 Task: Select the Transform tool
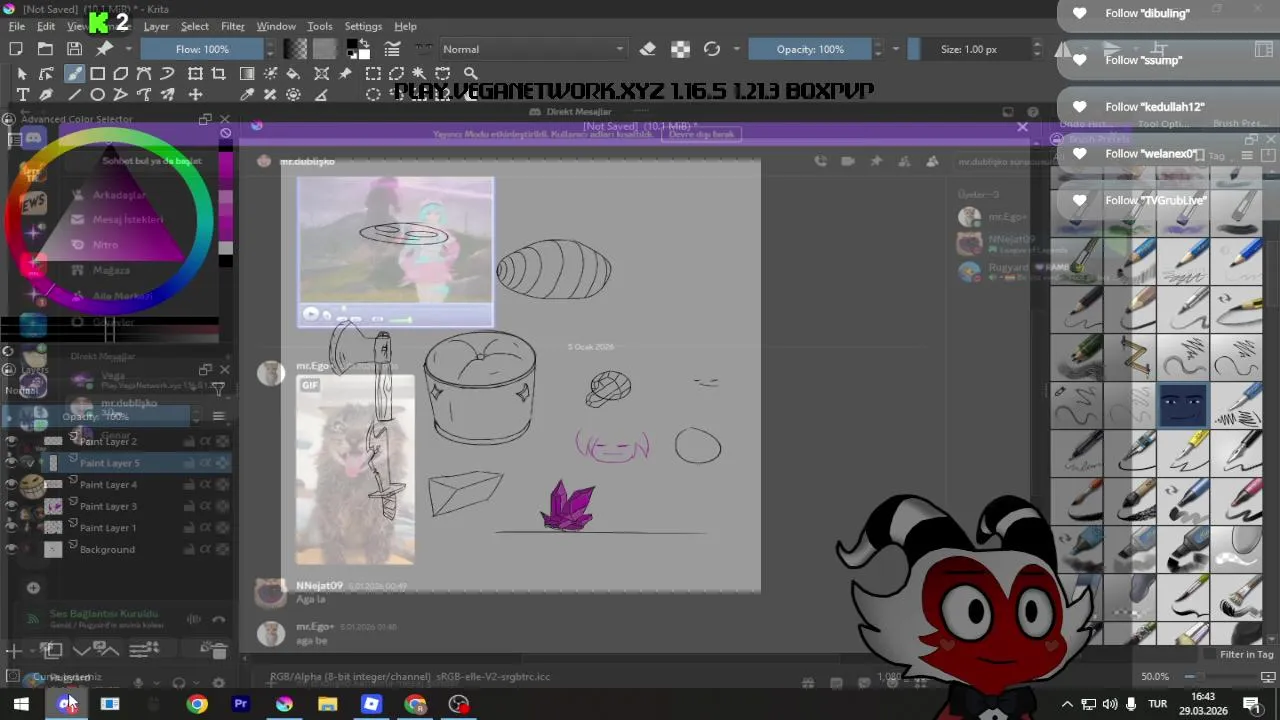[x=196, y=73]
